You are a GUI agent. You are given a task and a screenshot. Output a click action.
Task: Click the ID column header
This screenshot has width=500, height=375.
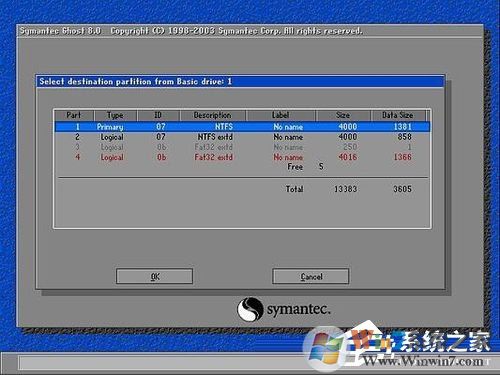158,115
